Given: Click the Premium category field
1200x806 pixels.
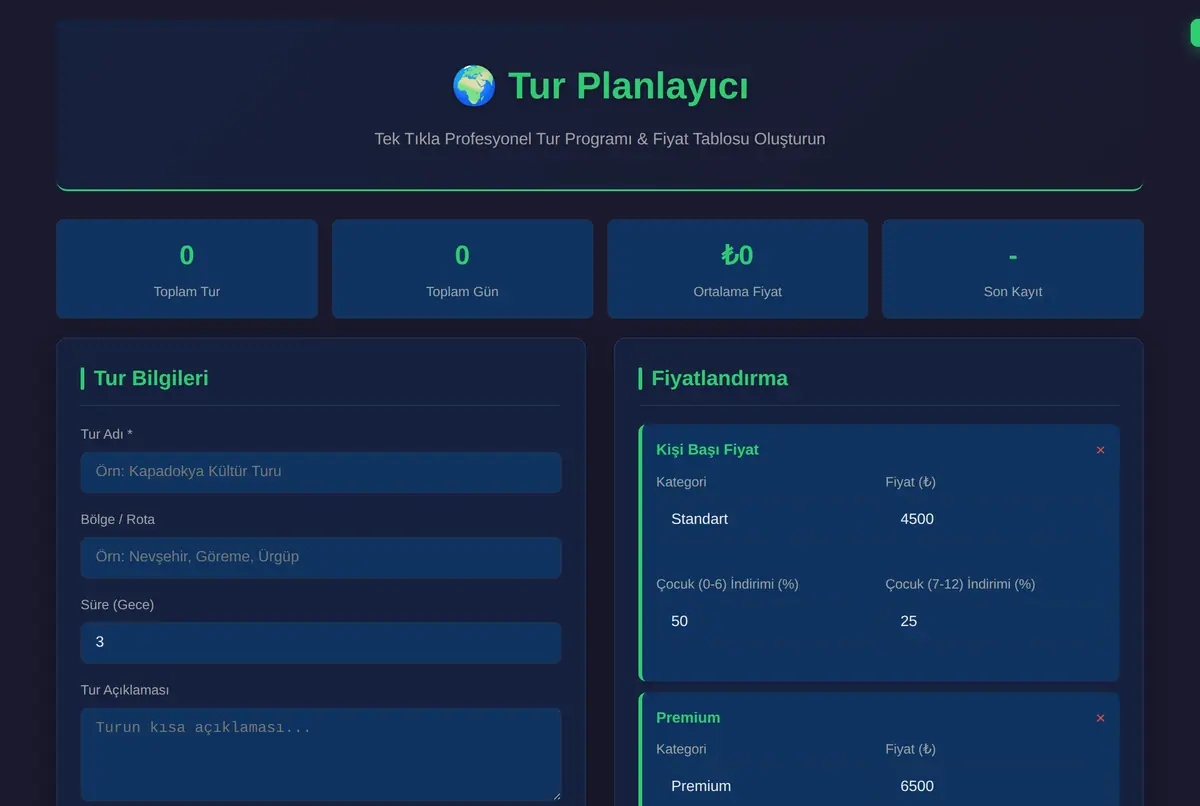Looking at the screenshot, I should pyautogui.click(x=764, y=786).
